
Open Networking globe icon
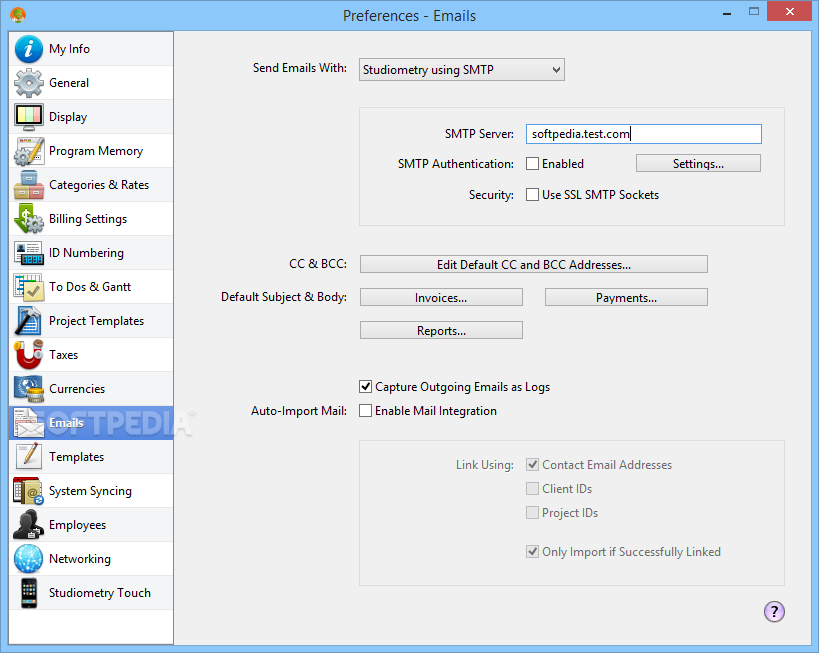coord(29,558)
